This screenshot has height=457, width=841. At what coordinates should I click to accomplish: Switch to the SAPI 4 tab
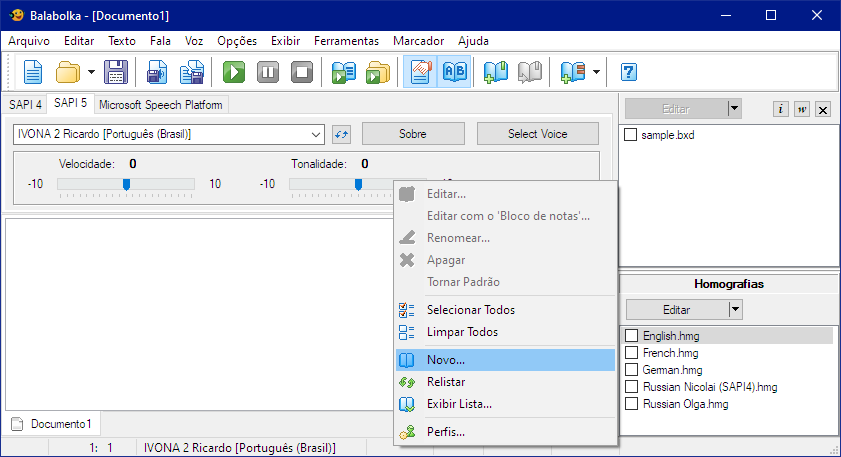click(x=26, y=104)
